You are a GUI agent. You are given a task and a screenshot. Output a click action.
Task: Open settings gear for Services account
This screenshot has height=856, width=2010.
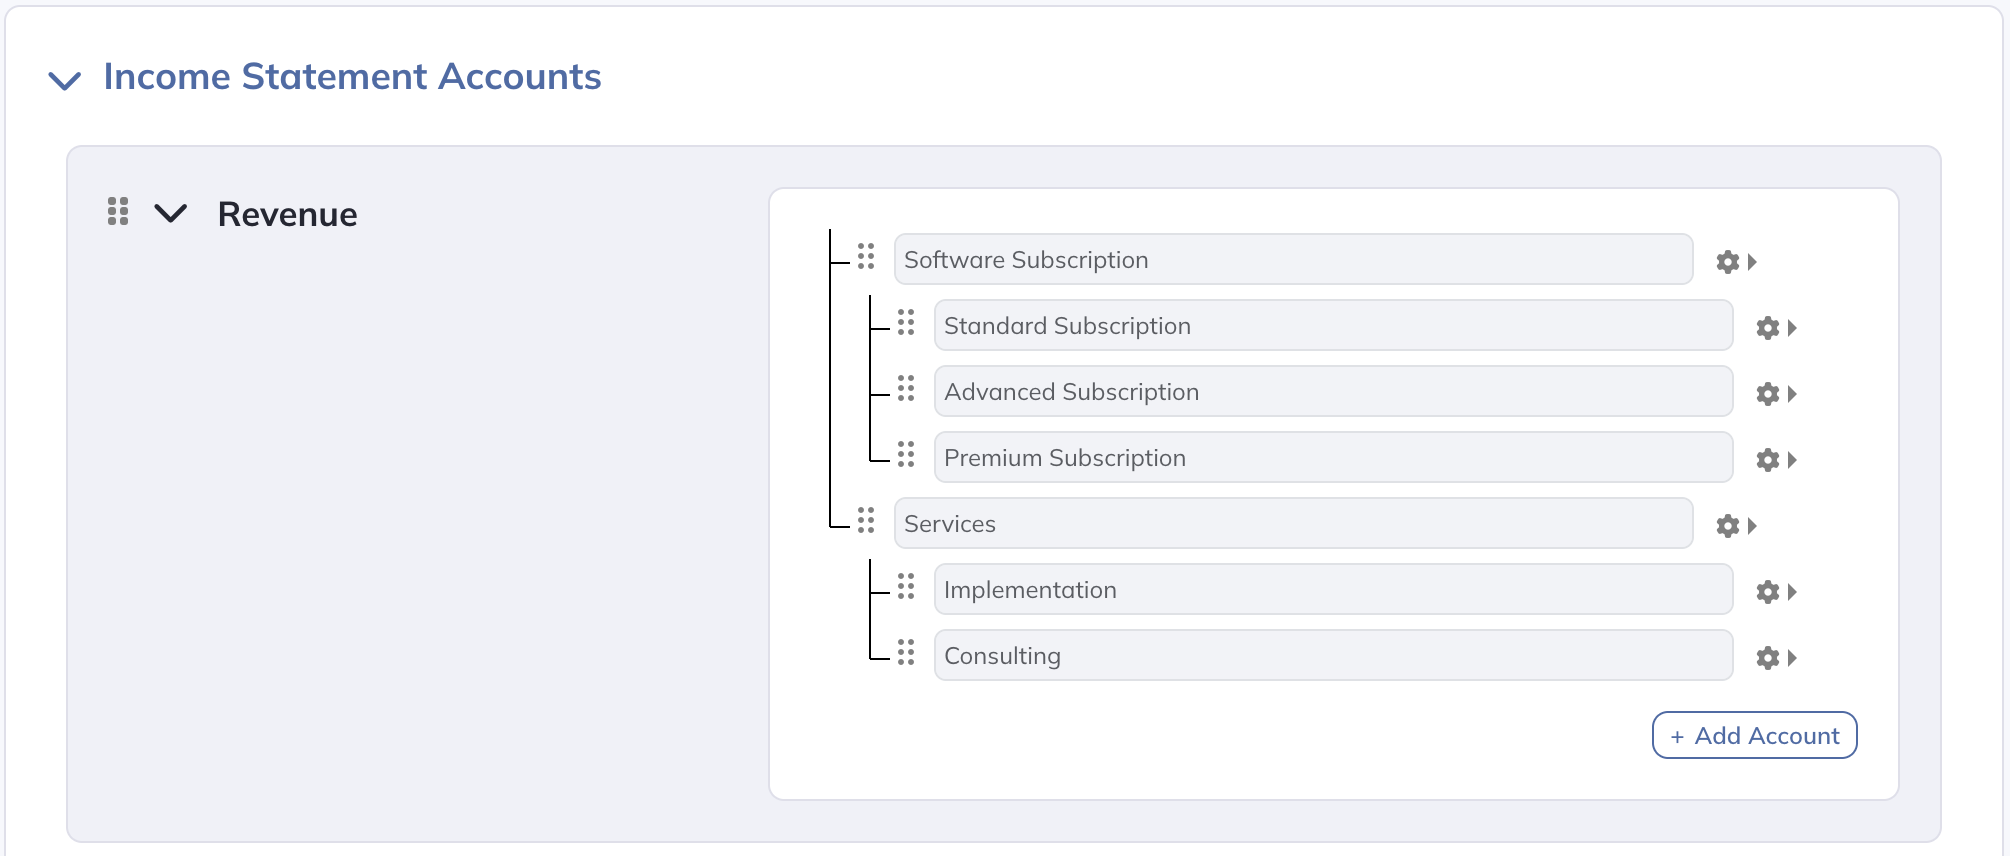click(1728, 526)
